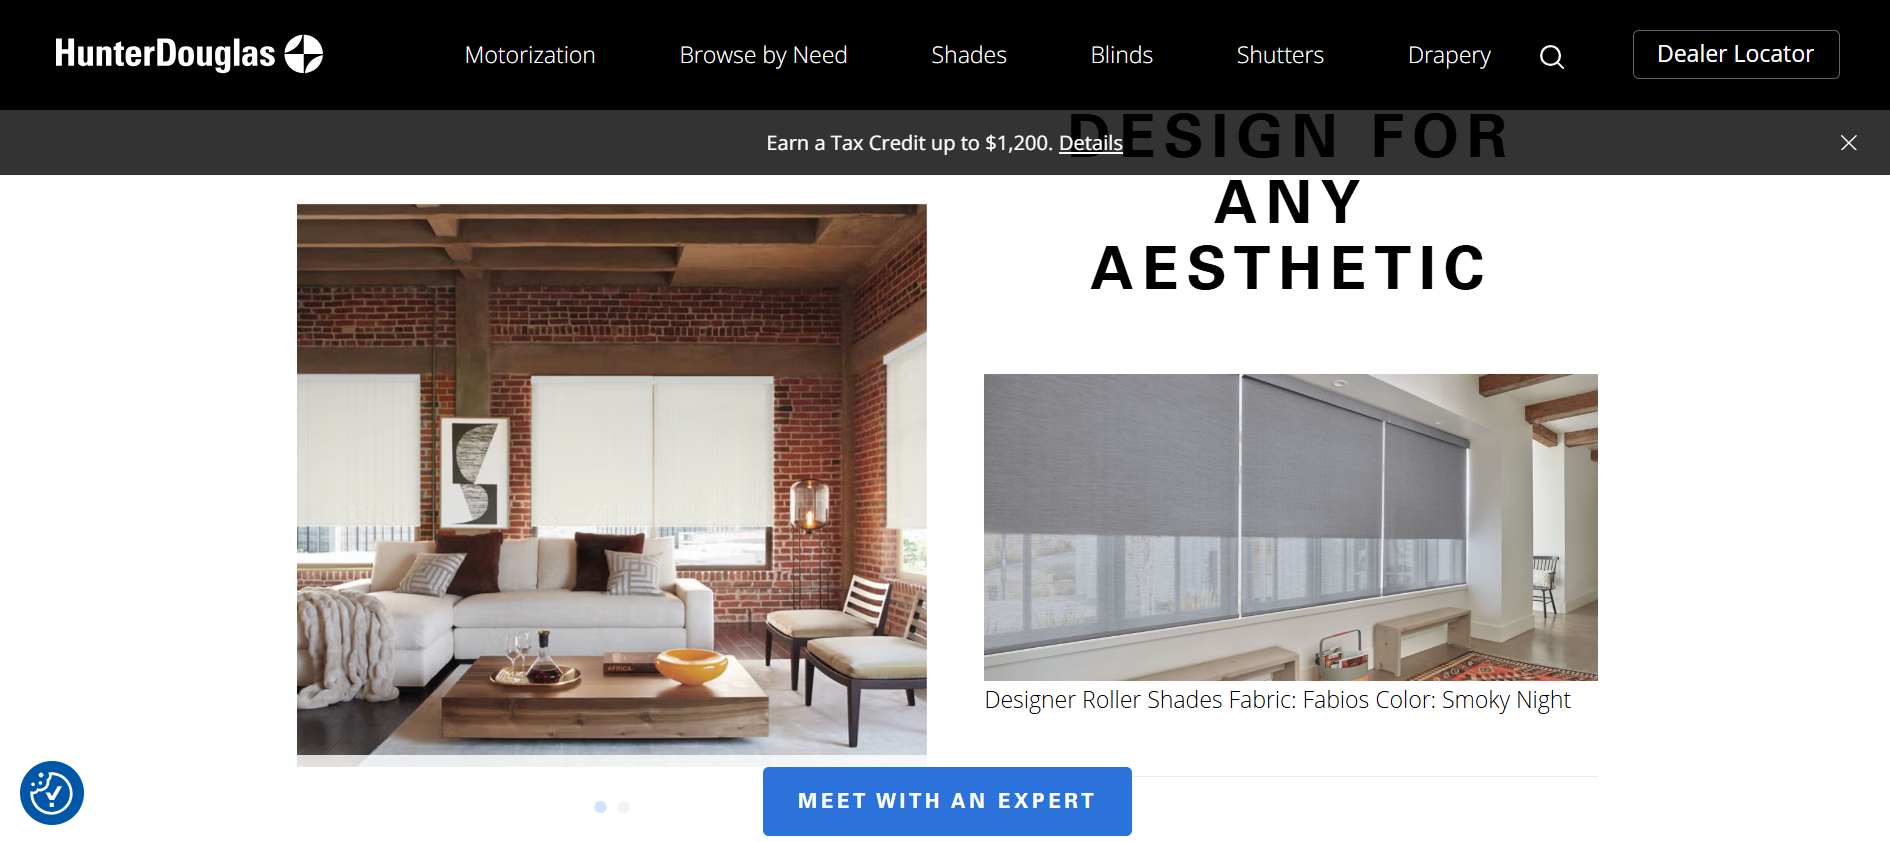Screen dimensions: 1890x842
Task: Click Meet With An Expert button
Action: (947, 801)
